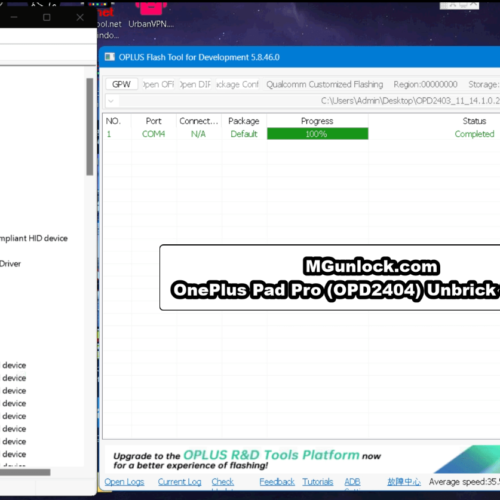Close the Device Manager window
The width and height of the screenshot is (500, 500).
click(80, 17)
